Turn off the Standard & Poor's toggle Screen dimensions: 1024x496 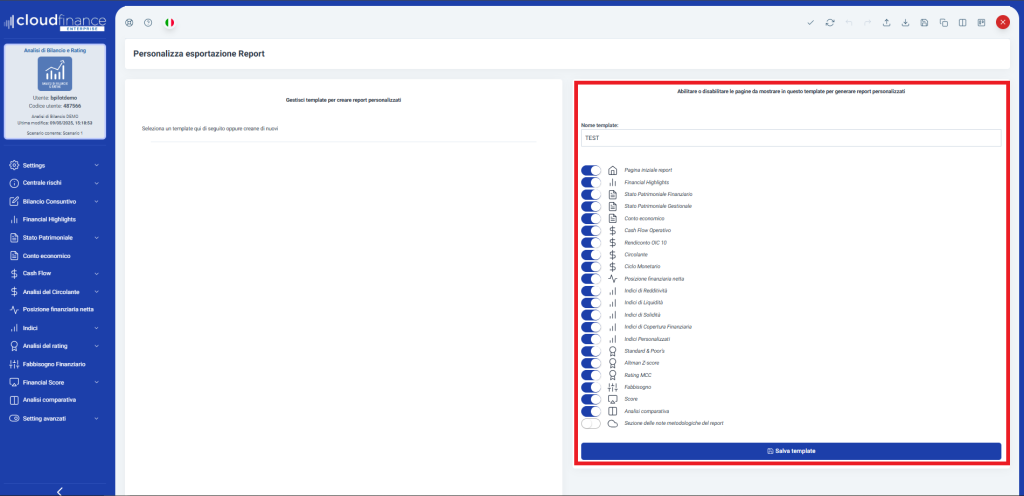[x=591, y=351]
